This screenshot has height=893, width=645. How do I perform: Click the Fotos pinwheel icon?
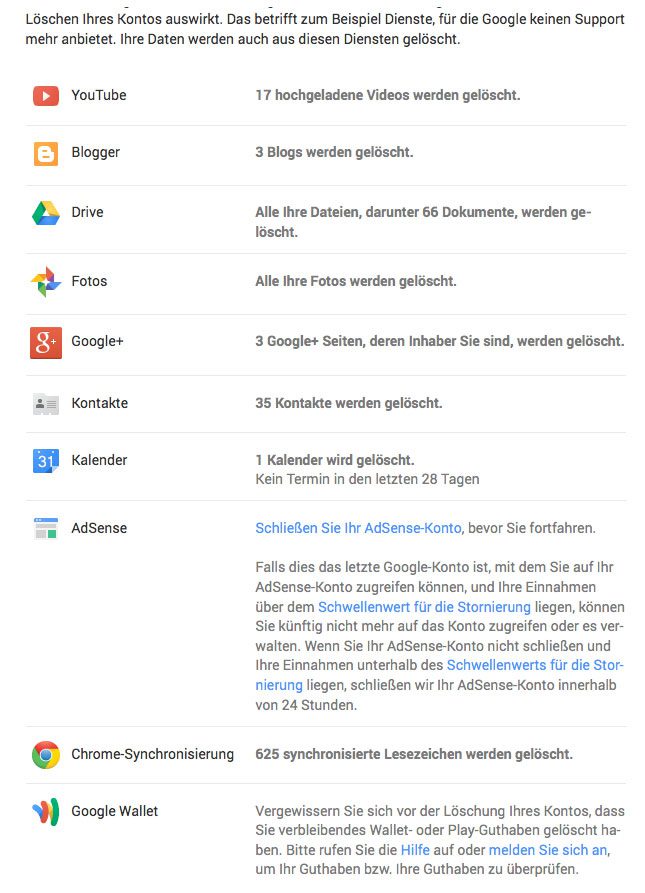[x=46, y=282]
